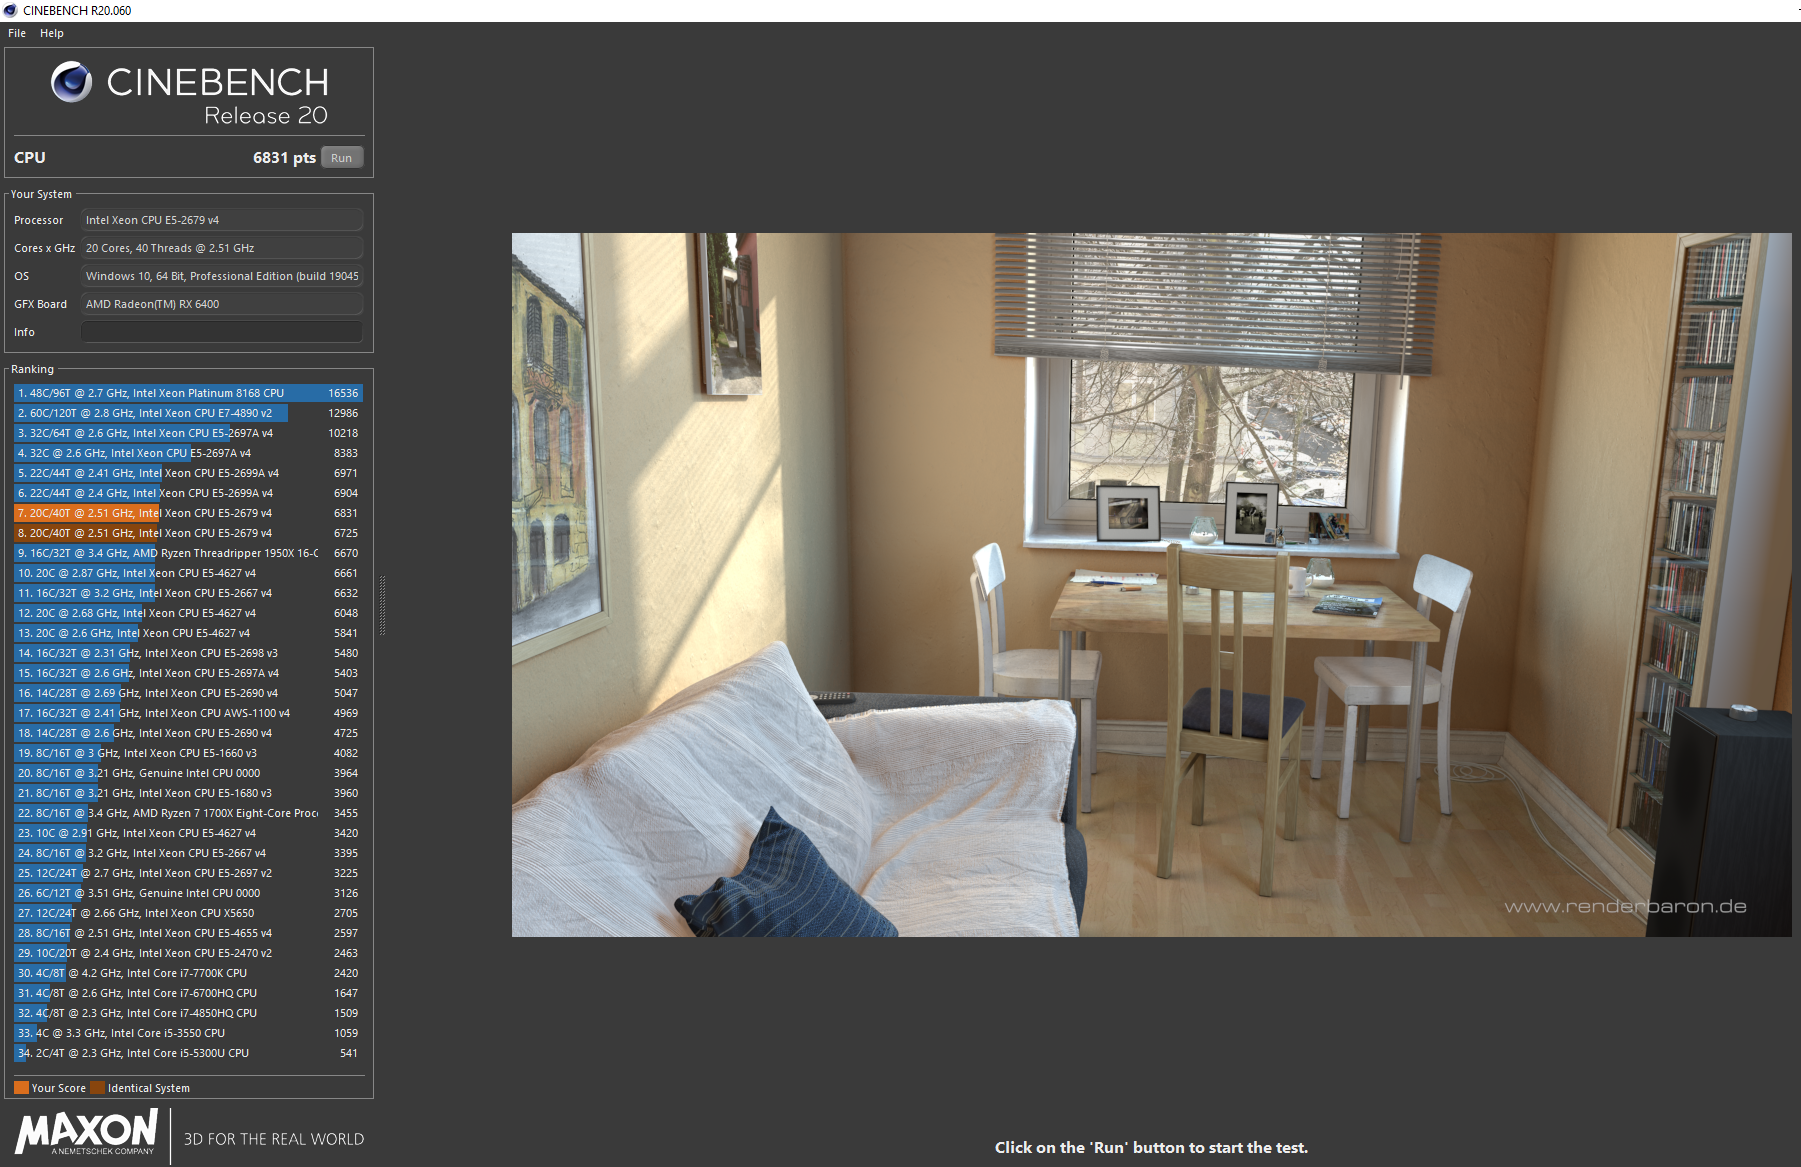This screenshot has width=1801, height=1167.
Task: Select ranking row 19 Xeon E5-1660 v3
Action: (x=188, y=753)
